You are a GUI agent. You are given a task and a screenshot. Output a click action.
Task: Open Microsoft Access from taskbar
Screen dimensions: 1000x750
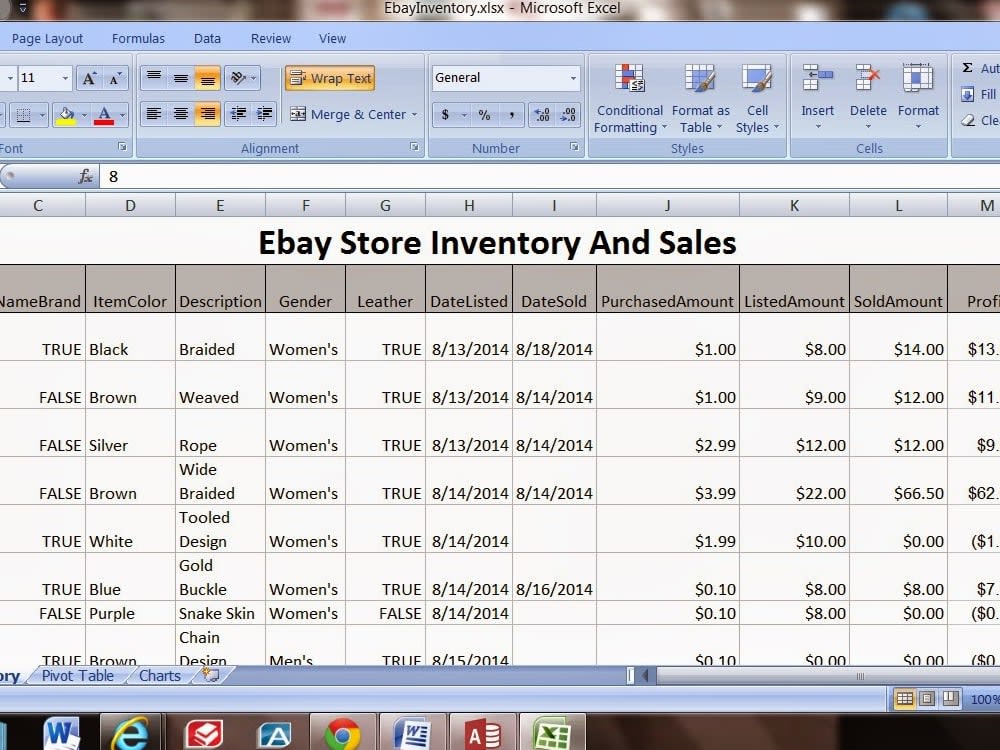483,734
